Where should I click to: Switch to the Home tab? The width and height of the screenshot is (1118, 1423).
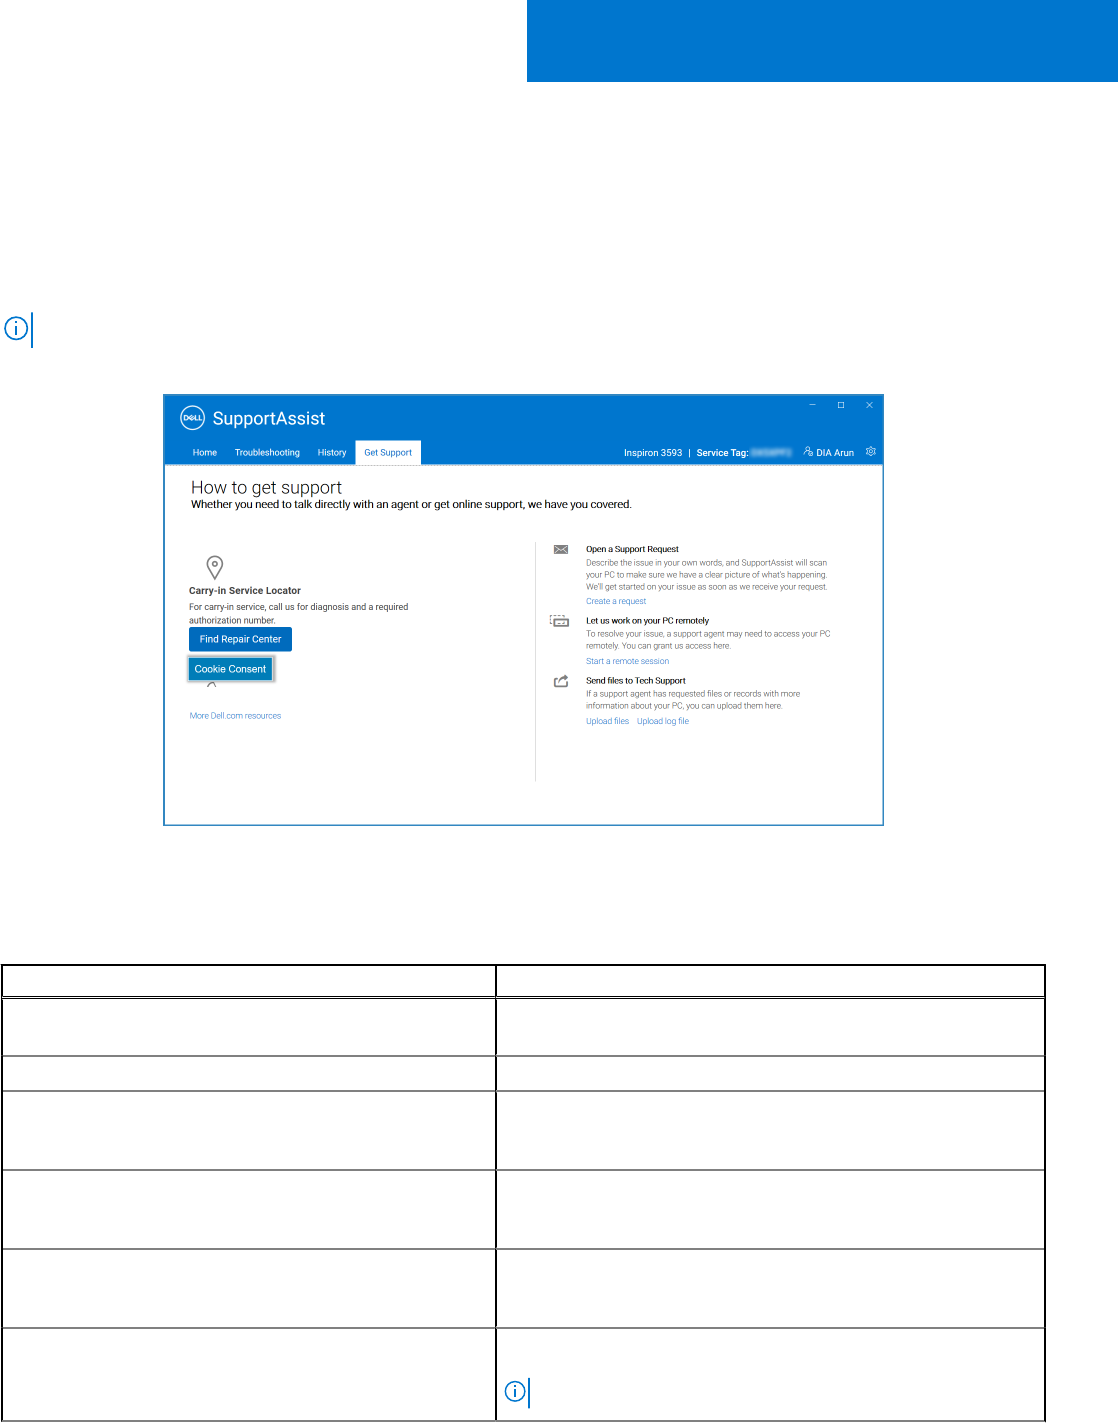pyautogui.click(x=205, y=453)
